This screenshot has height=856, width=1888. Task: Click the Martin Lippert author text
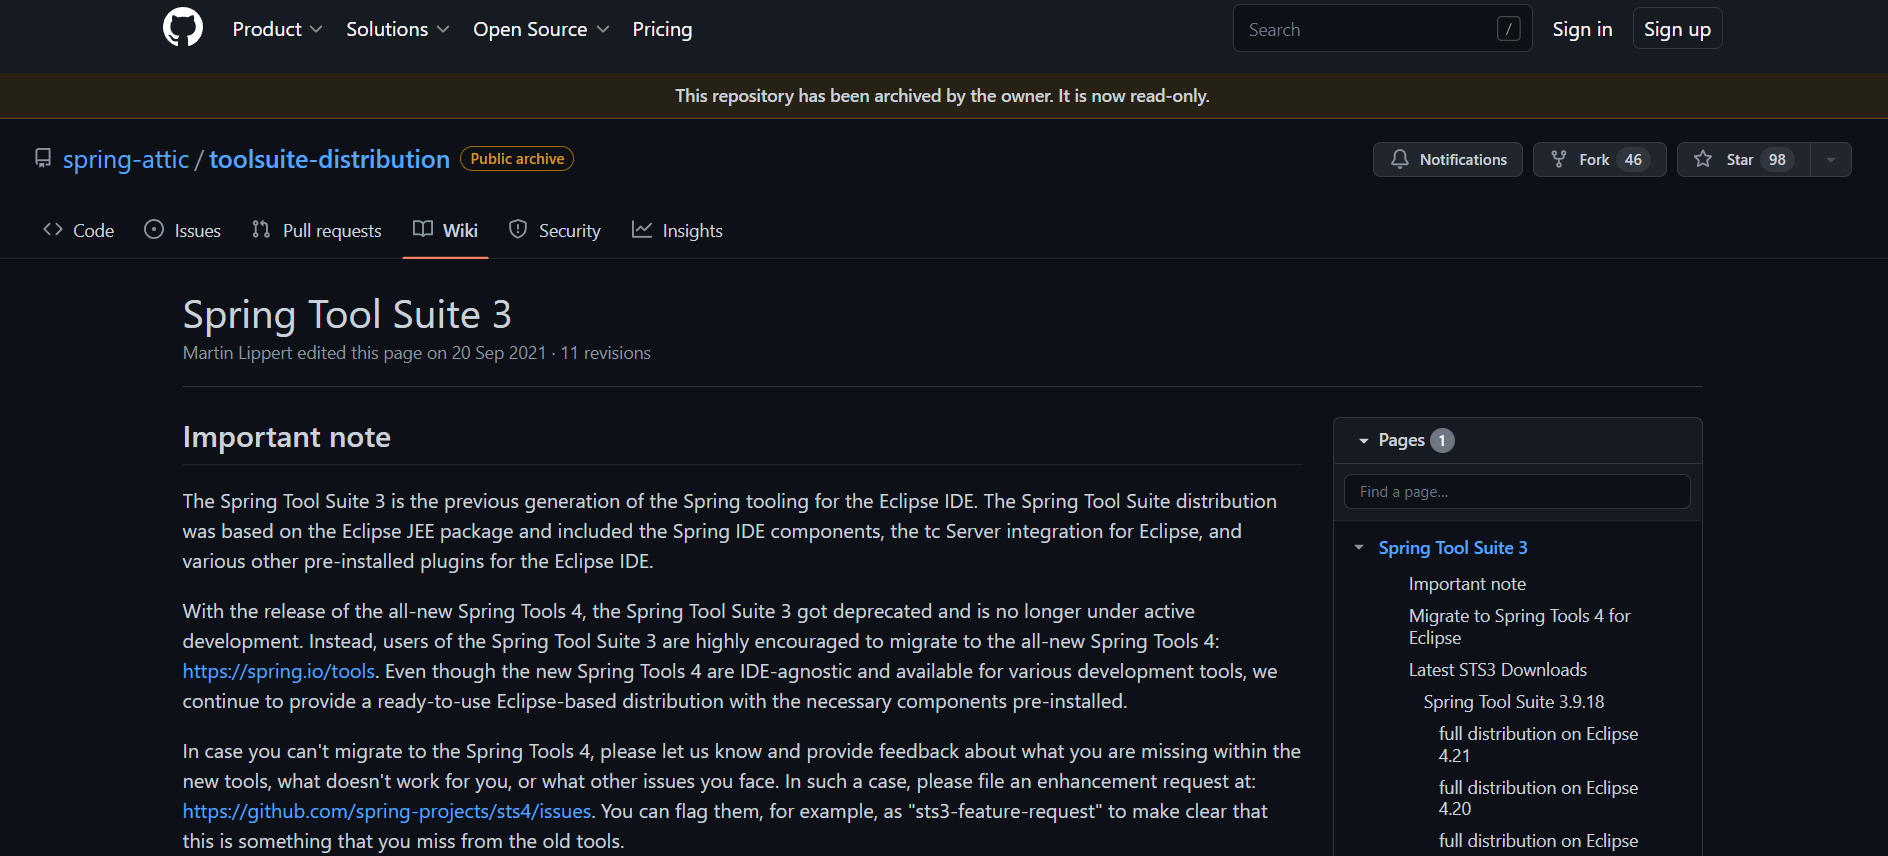click(238, 353)
